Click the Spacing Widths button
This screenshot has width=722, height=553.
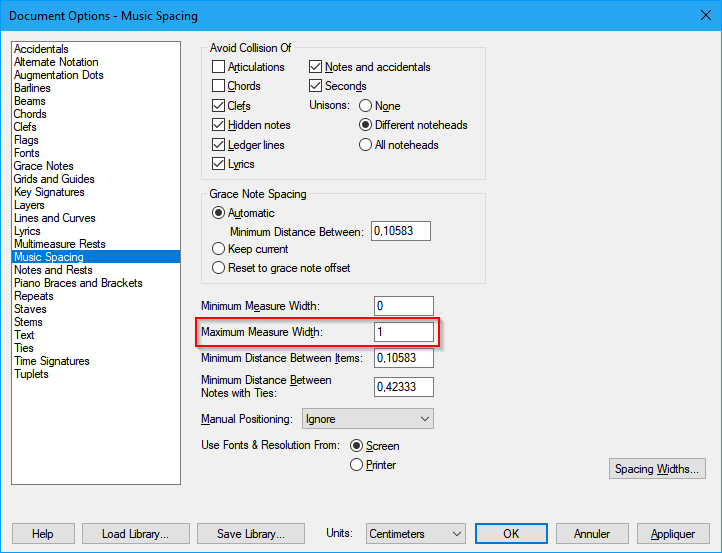[658, 469]
